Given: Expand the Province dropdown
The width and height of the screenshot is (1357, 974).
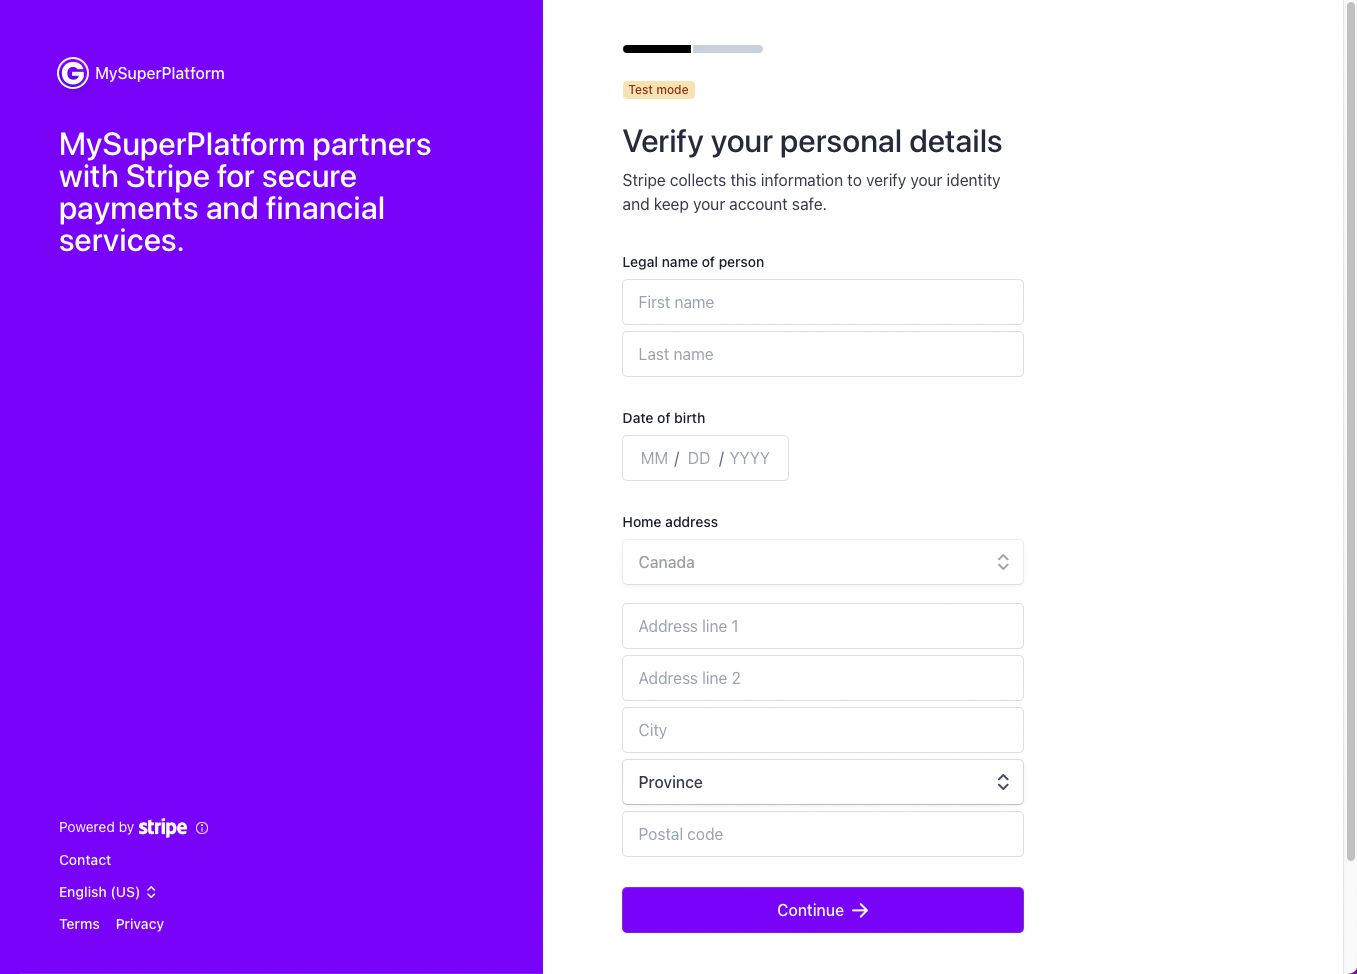Looking at the screenshot, I should 822,782.
